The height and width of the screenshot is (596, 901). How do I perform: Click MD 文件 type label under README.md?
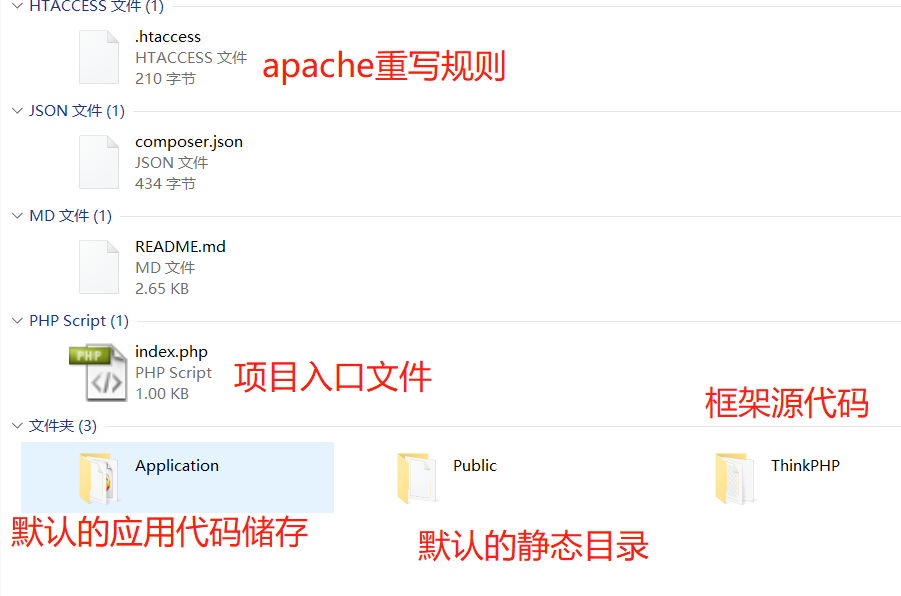165,268
